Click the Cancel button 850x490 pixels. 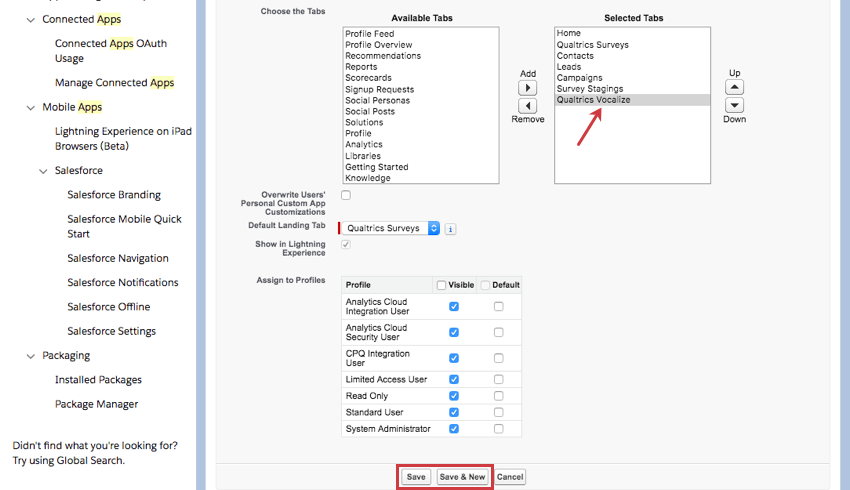[x=510, y=477]
